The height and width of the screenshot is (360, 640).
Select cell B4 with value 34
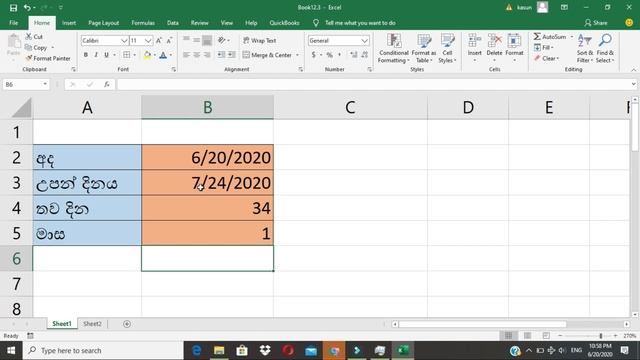coord(207,208)
